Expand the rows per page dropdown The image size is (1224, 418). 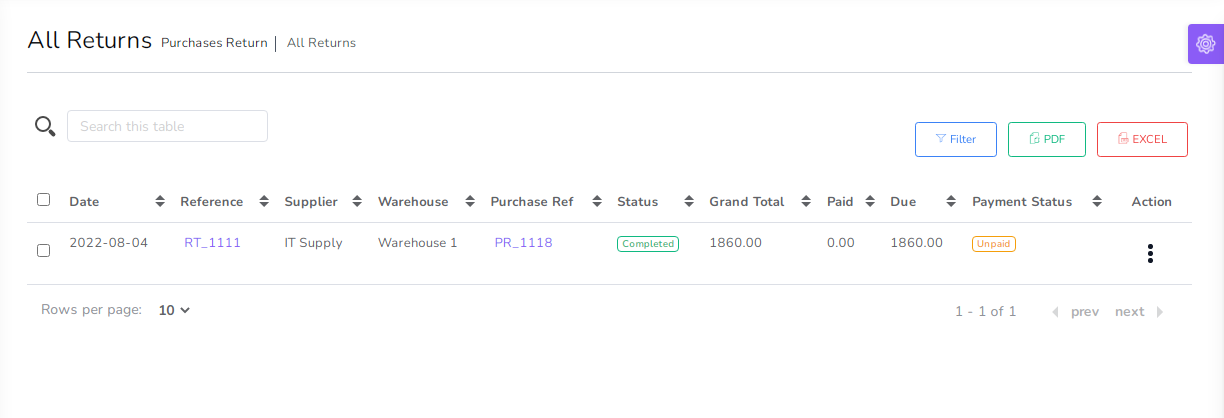pyautogui.click(x=174, y=311)
